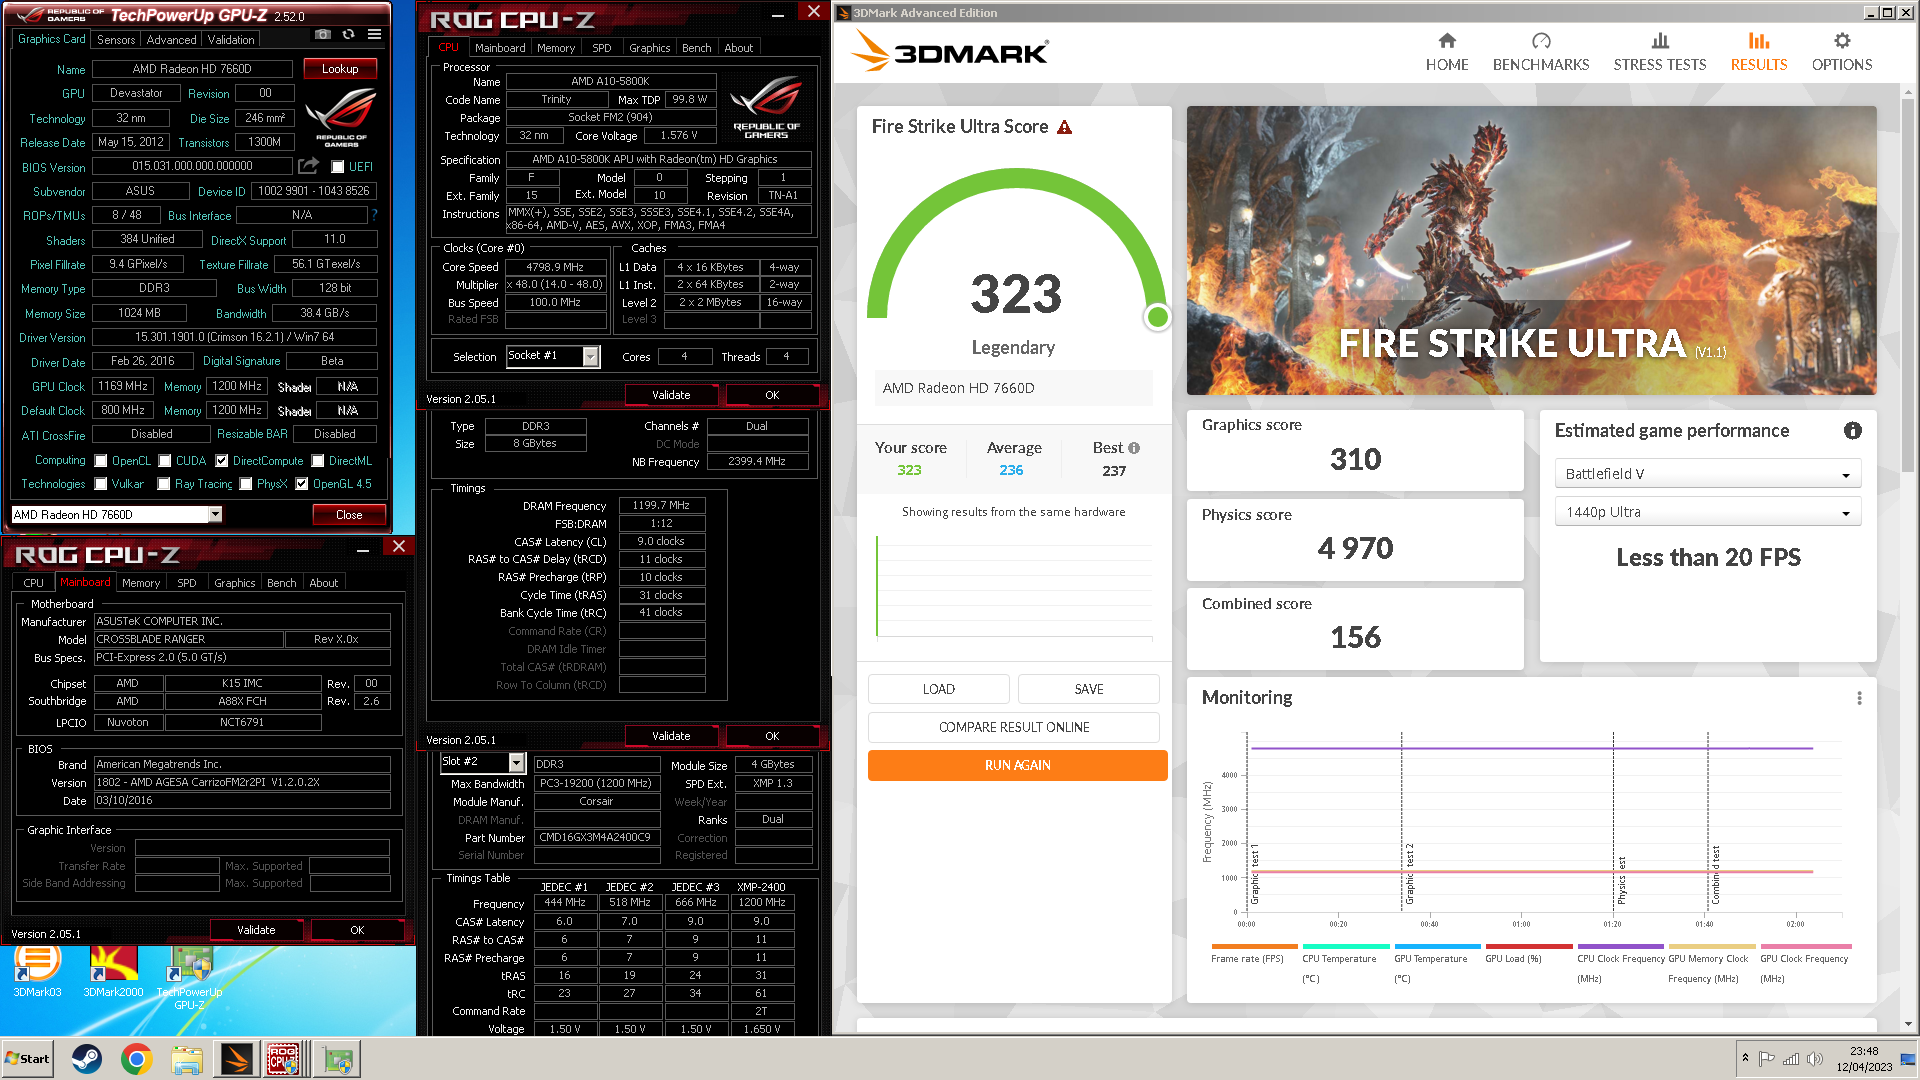Click the BIOS version share/export icon
The width and height of the screenshot is (1920, 1080).
[x=308, y=166]
